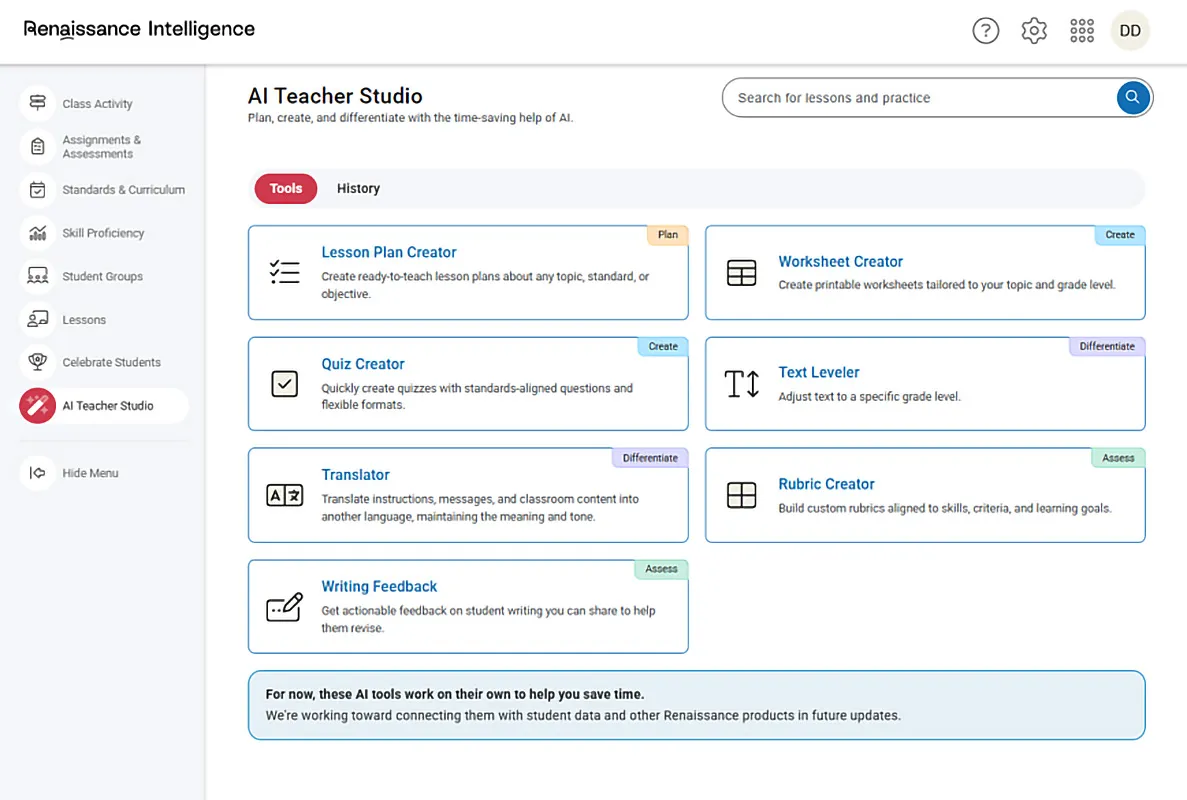Open the apps grid launcher icon
This screenshot has height=800, width=1187.
1082,31
